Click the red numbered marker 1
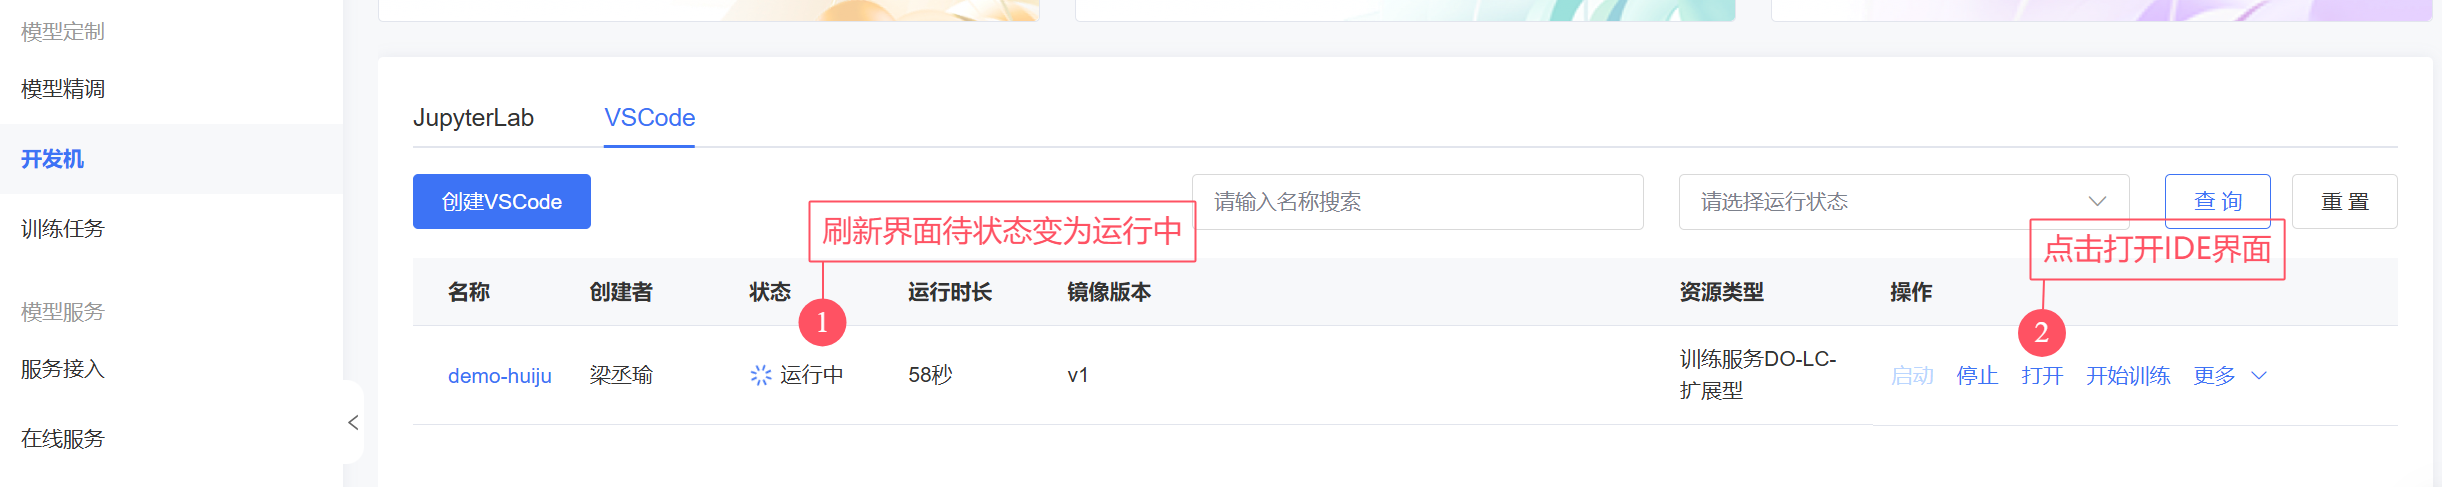This screenshot has width=2442, height=487. coord(822,322)
